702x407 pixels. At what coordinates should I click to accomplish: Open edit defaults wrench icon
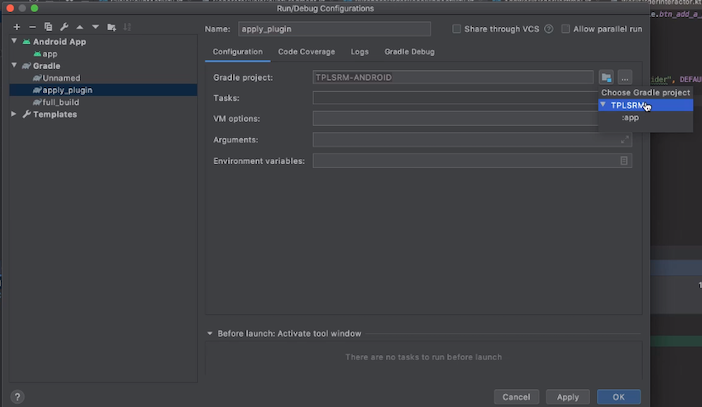coord(64,26)
